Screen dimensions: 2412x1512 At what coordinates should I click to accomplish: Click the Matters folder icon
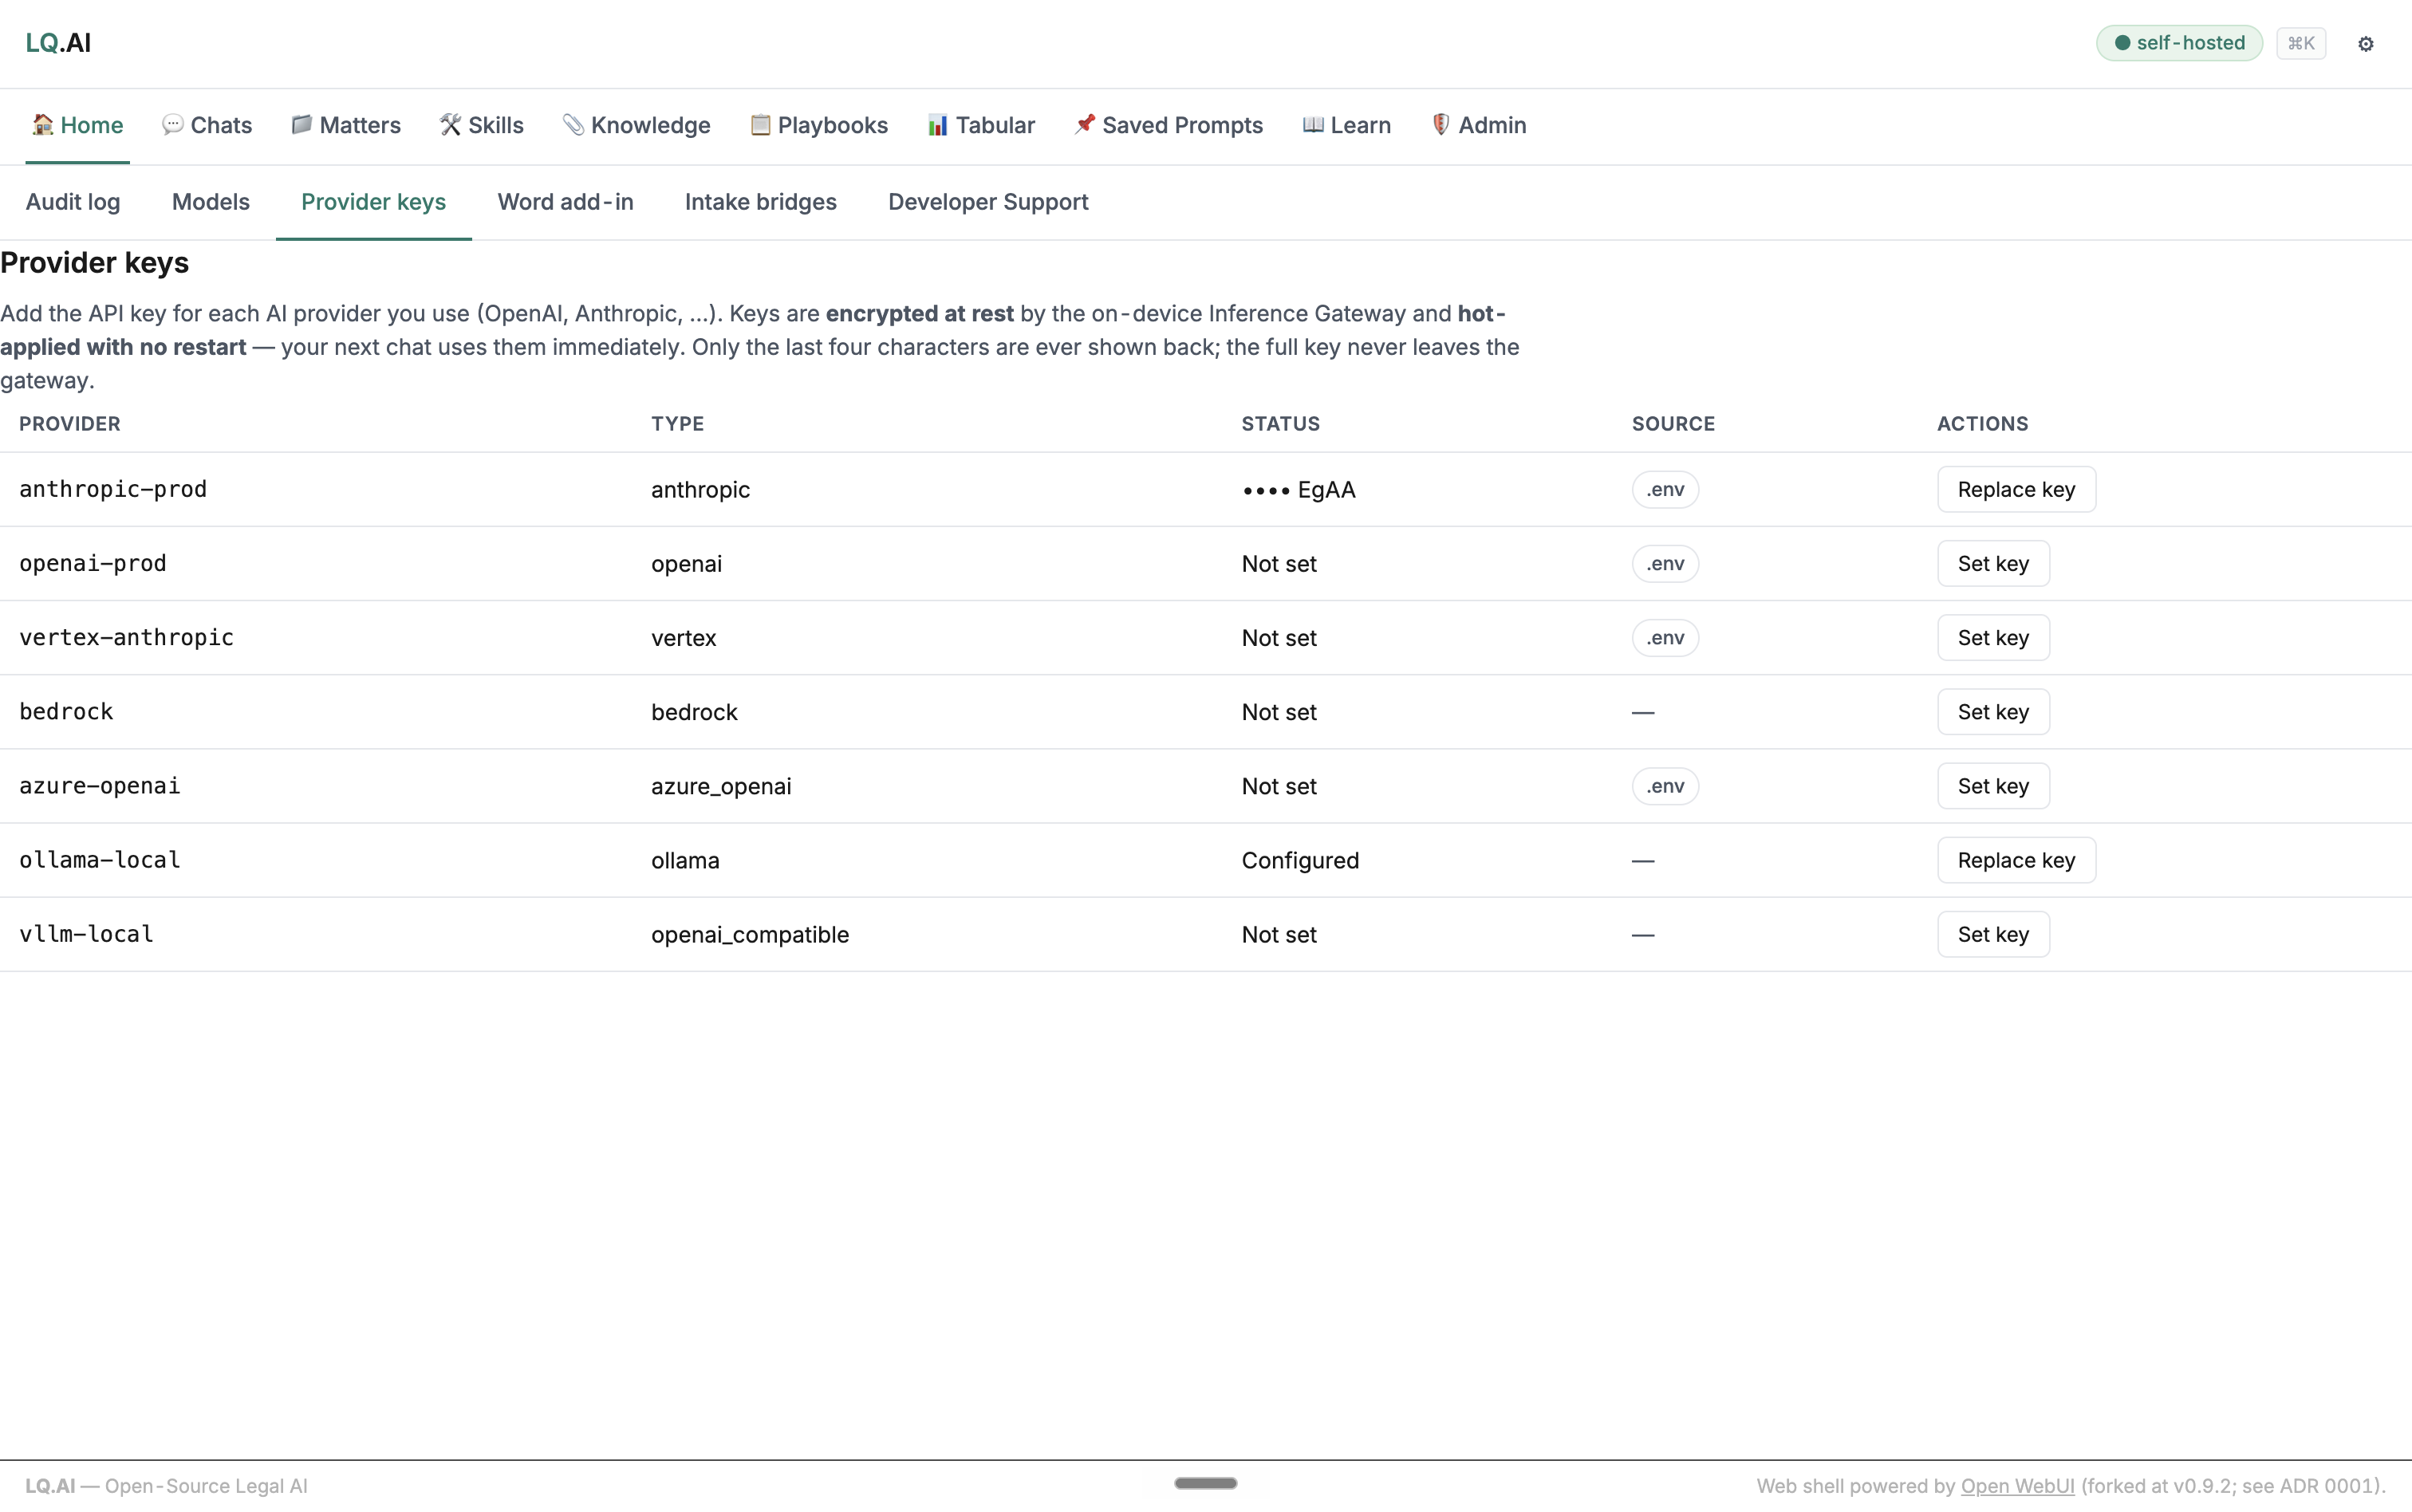point(301,124)
